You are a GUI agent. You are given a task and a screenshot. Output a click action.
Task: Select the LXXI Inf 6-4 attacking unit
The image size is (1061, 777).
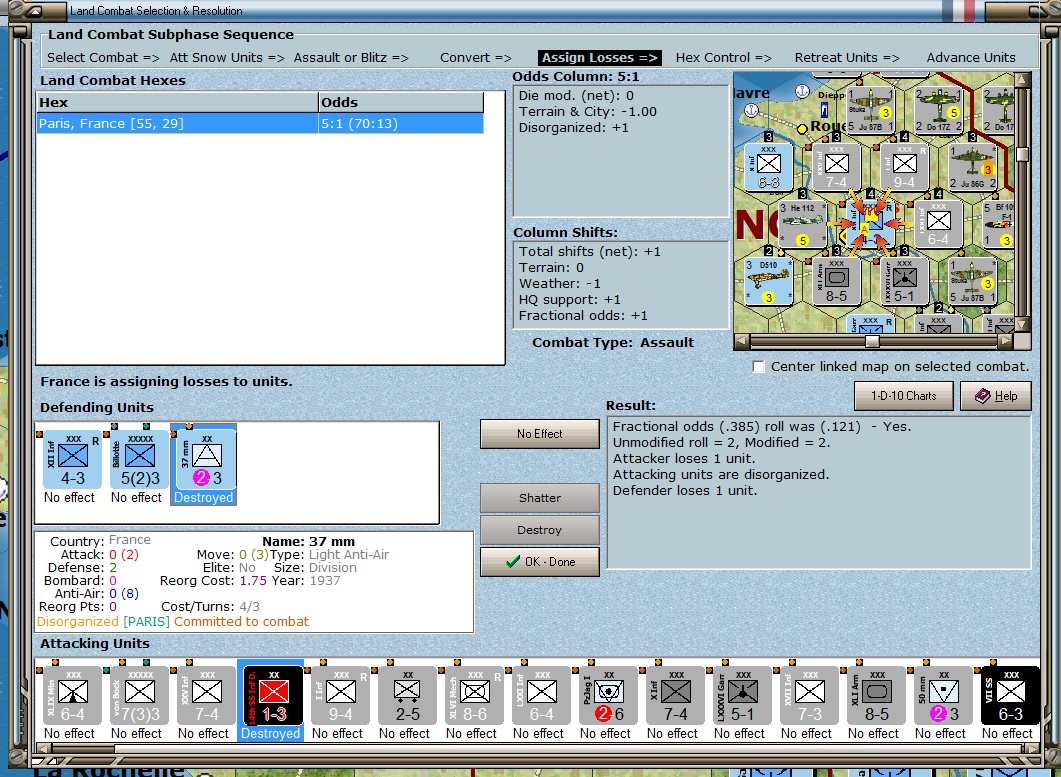coord(541,696)
